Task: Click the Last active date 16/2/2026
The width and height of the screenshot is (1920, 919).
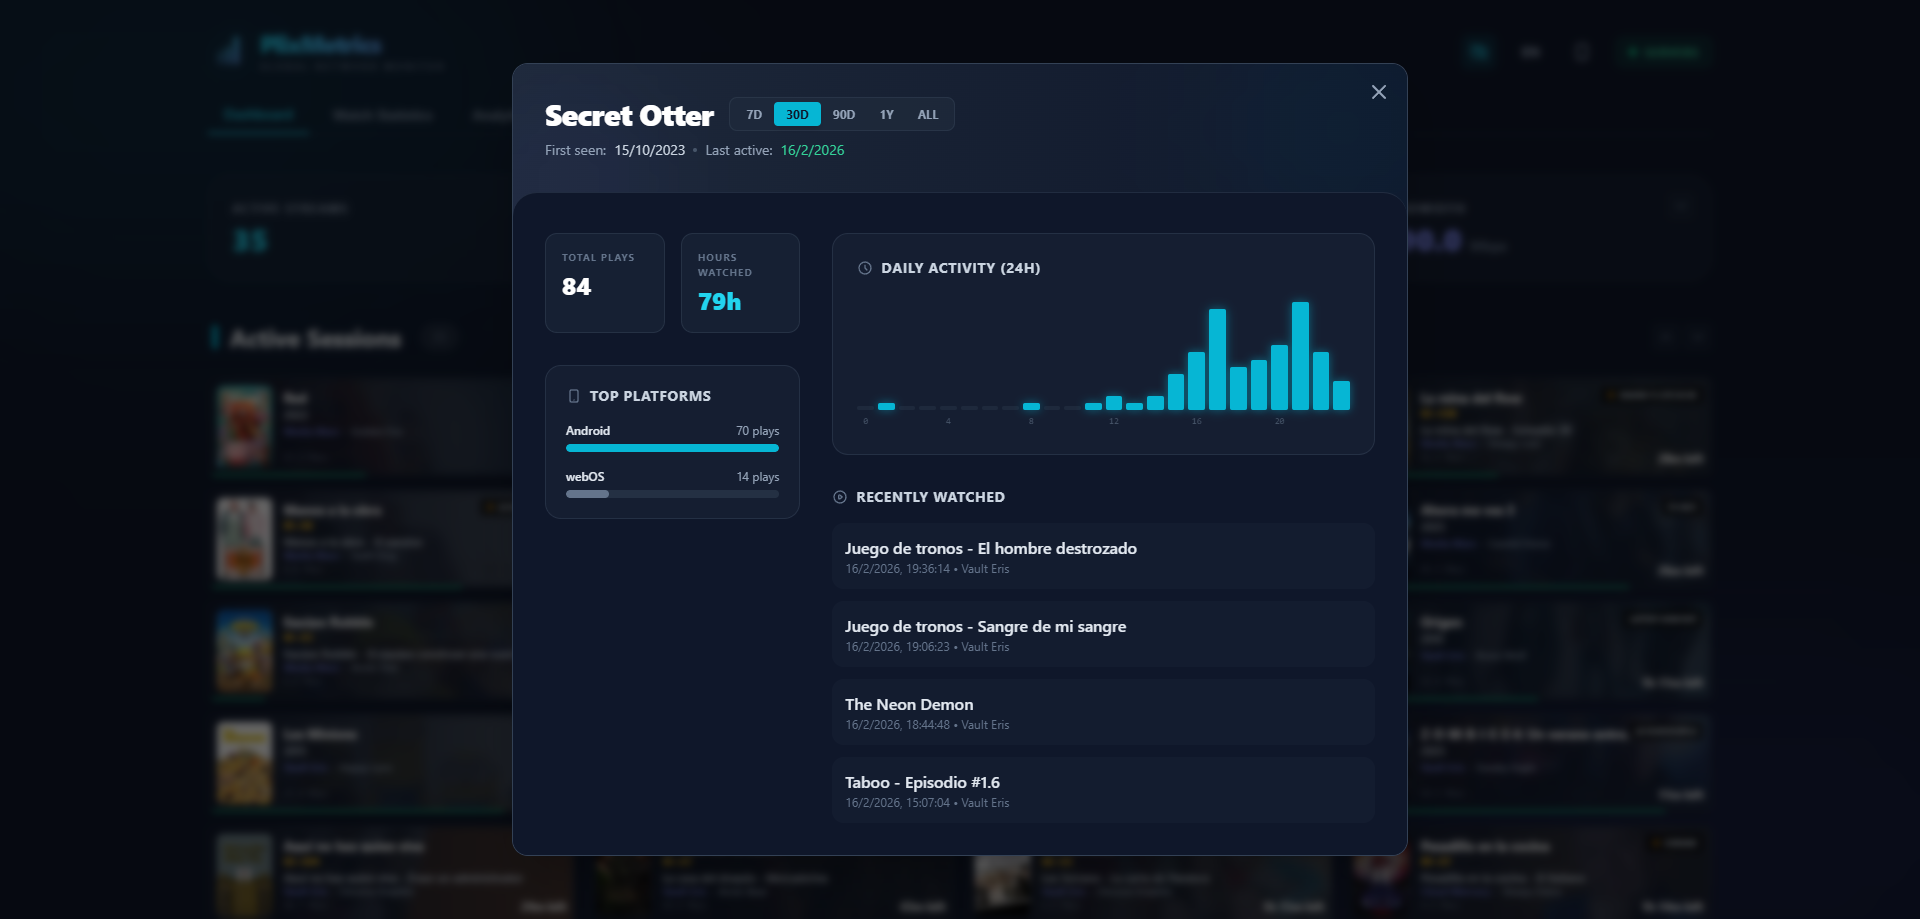Action: pos(812,150)
